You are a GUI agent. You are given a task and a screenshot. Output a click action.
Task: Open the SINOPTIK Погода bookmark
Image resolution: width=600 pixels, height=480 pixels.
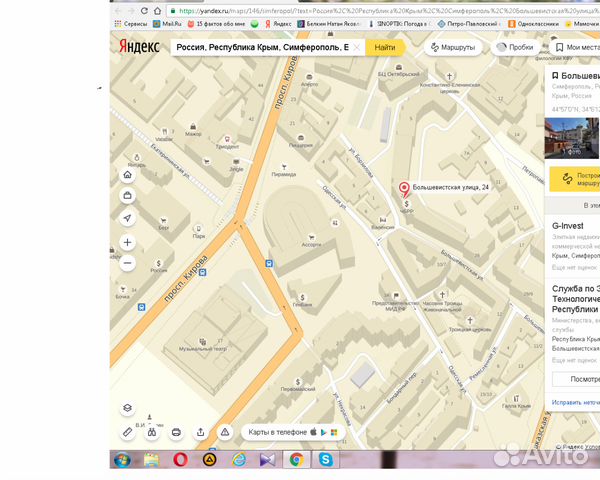click(398, 24)
